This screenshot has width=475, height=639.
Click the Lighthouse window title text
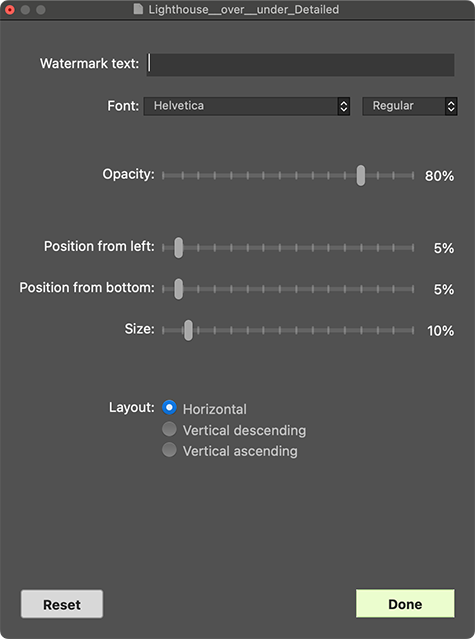coord(244,9)
